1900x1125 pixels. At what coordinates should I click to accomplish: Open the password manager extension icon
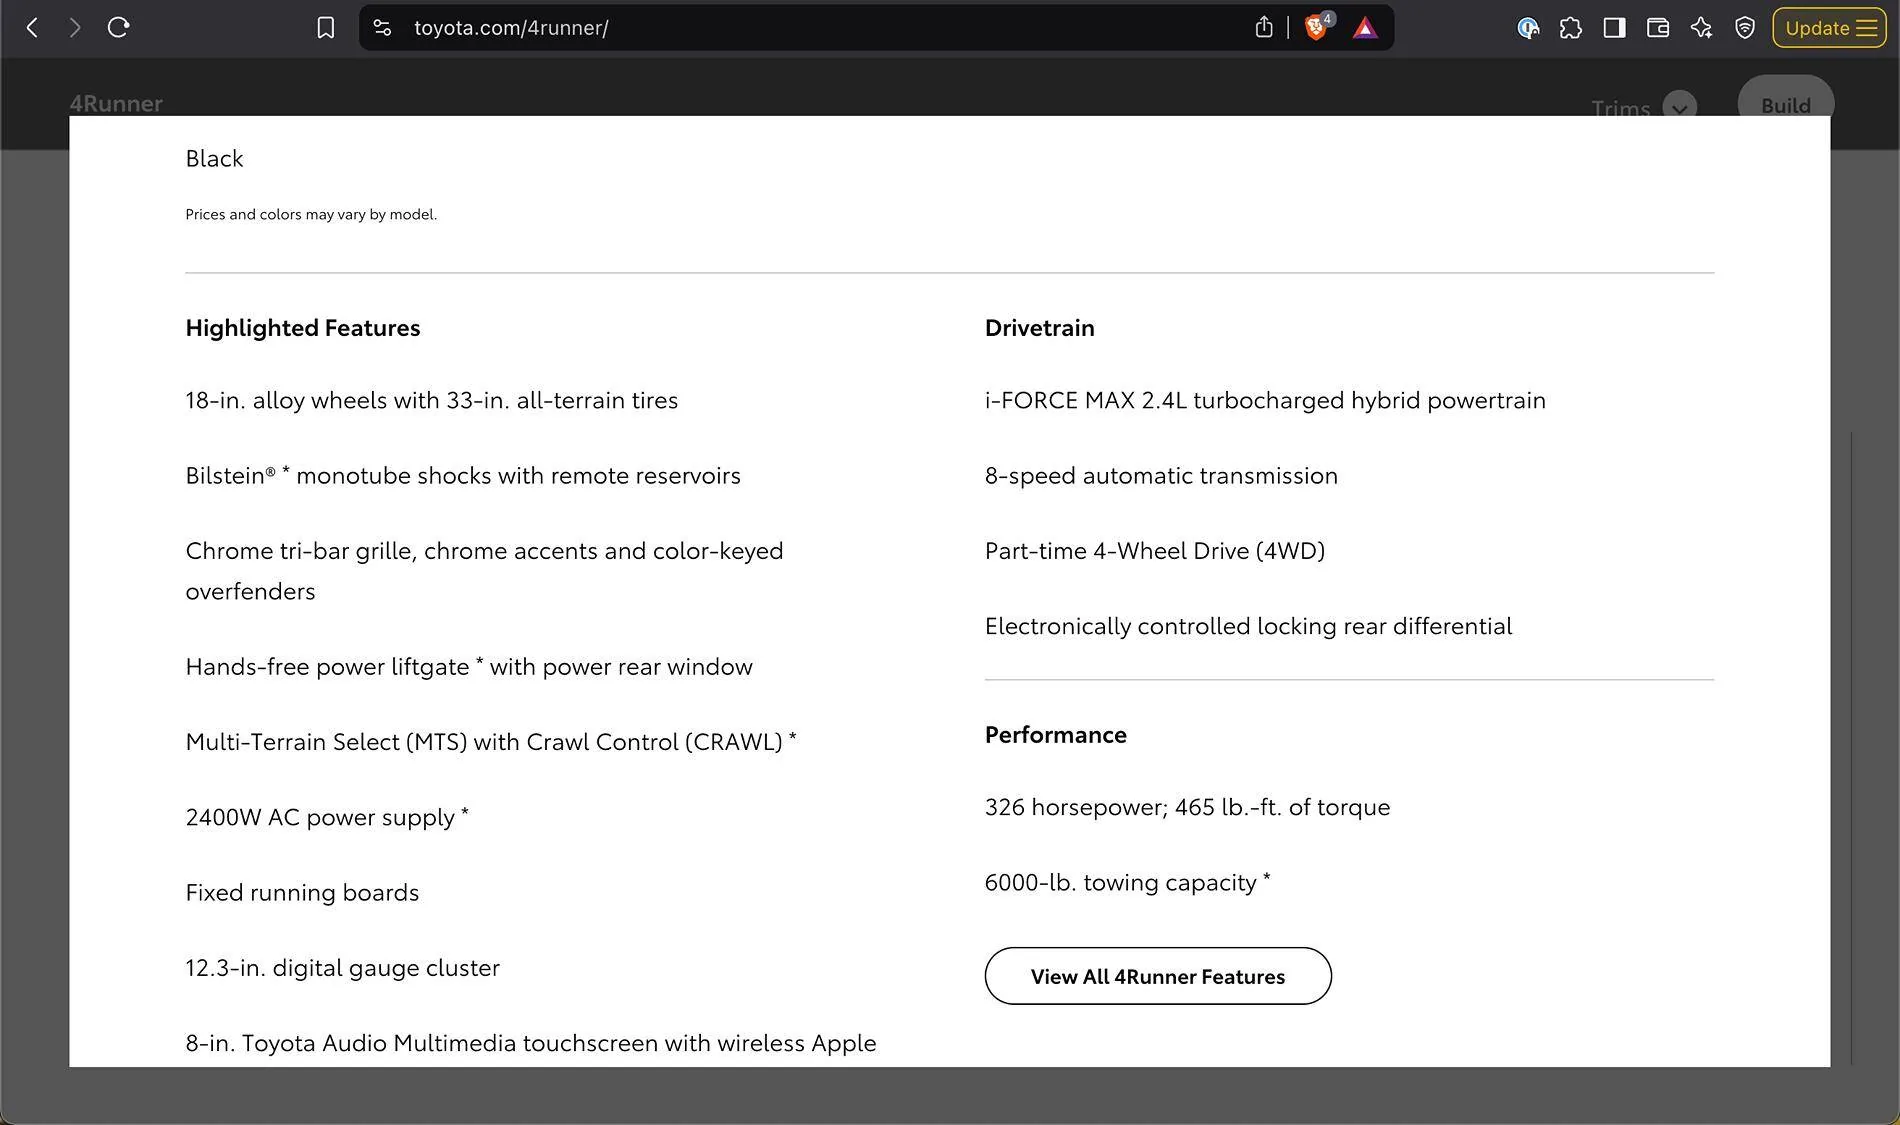point(1527,28)
